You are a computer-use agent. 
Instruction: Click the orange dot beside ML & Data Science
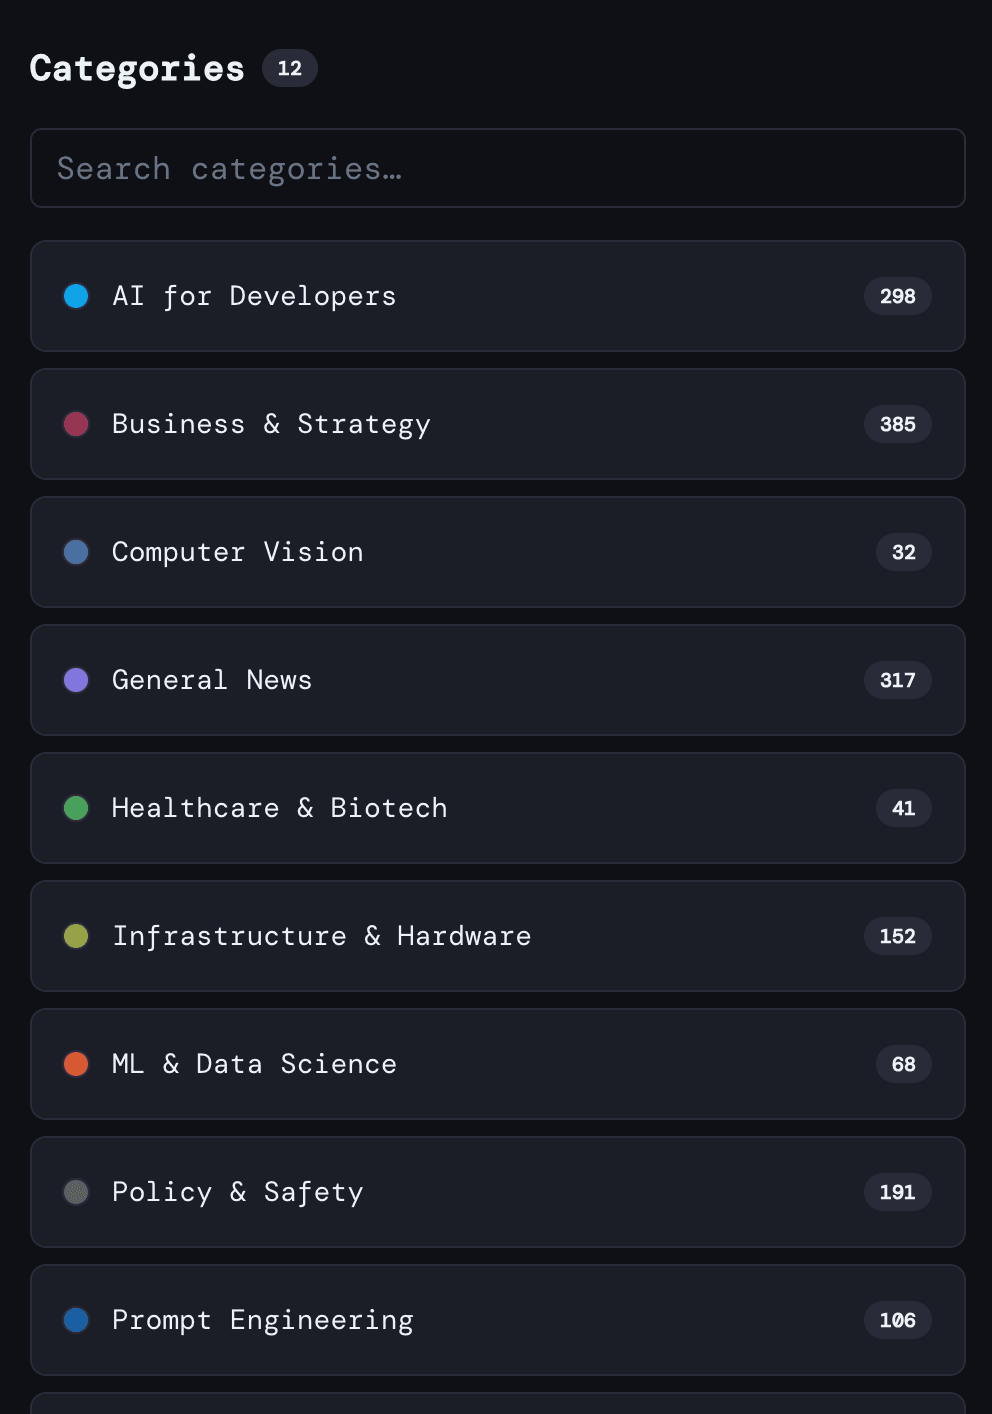pyautogui.click(x=76, y=1064)
